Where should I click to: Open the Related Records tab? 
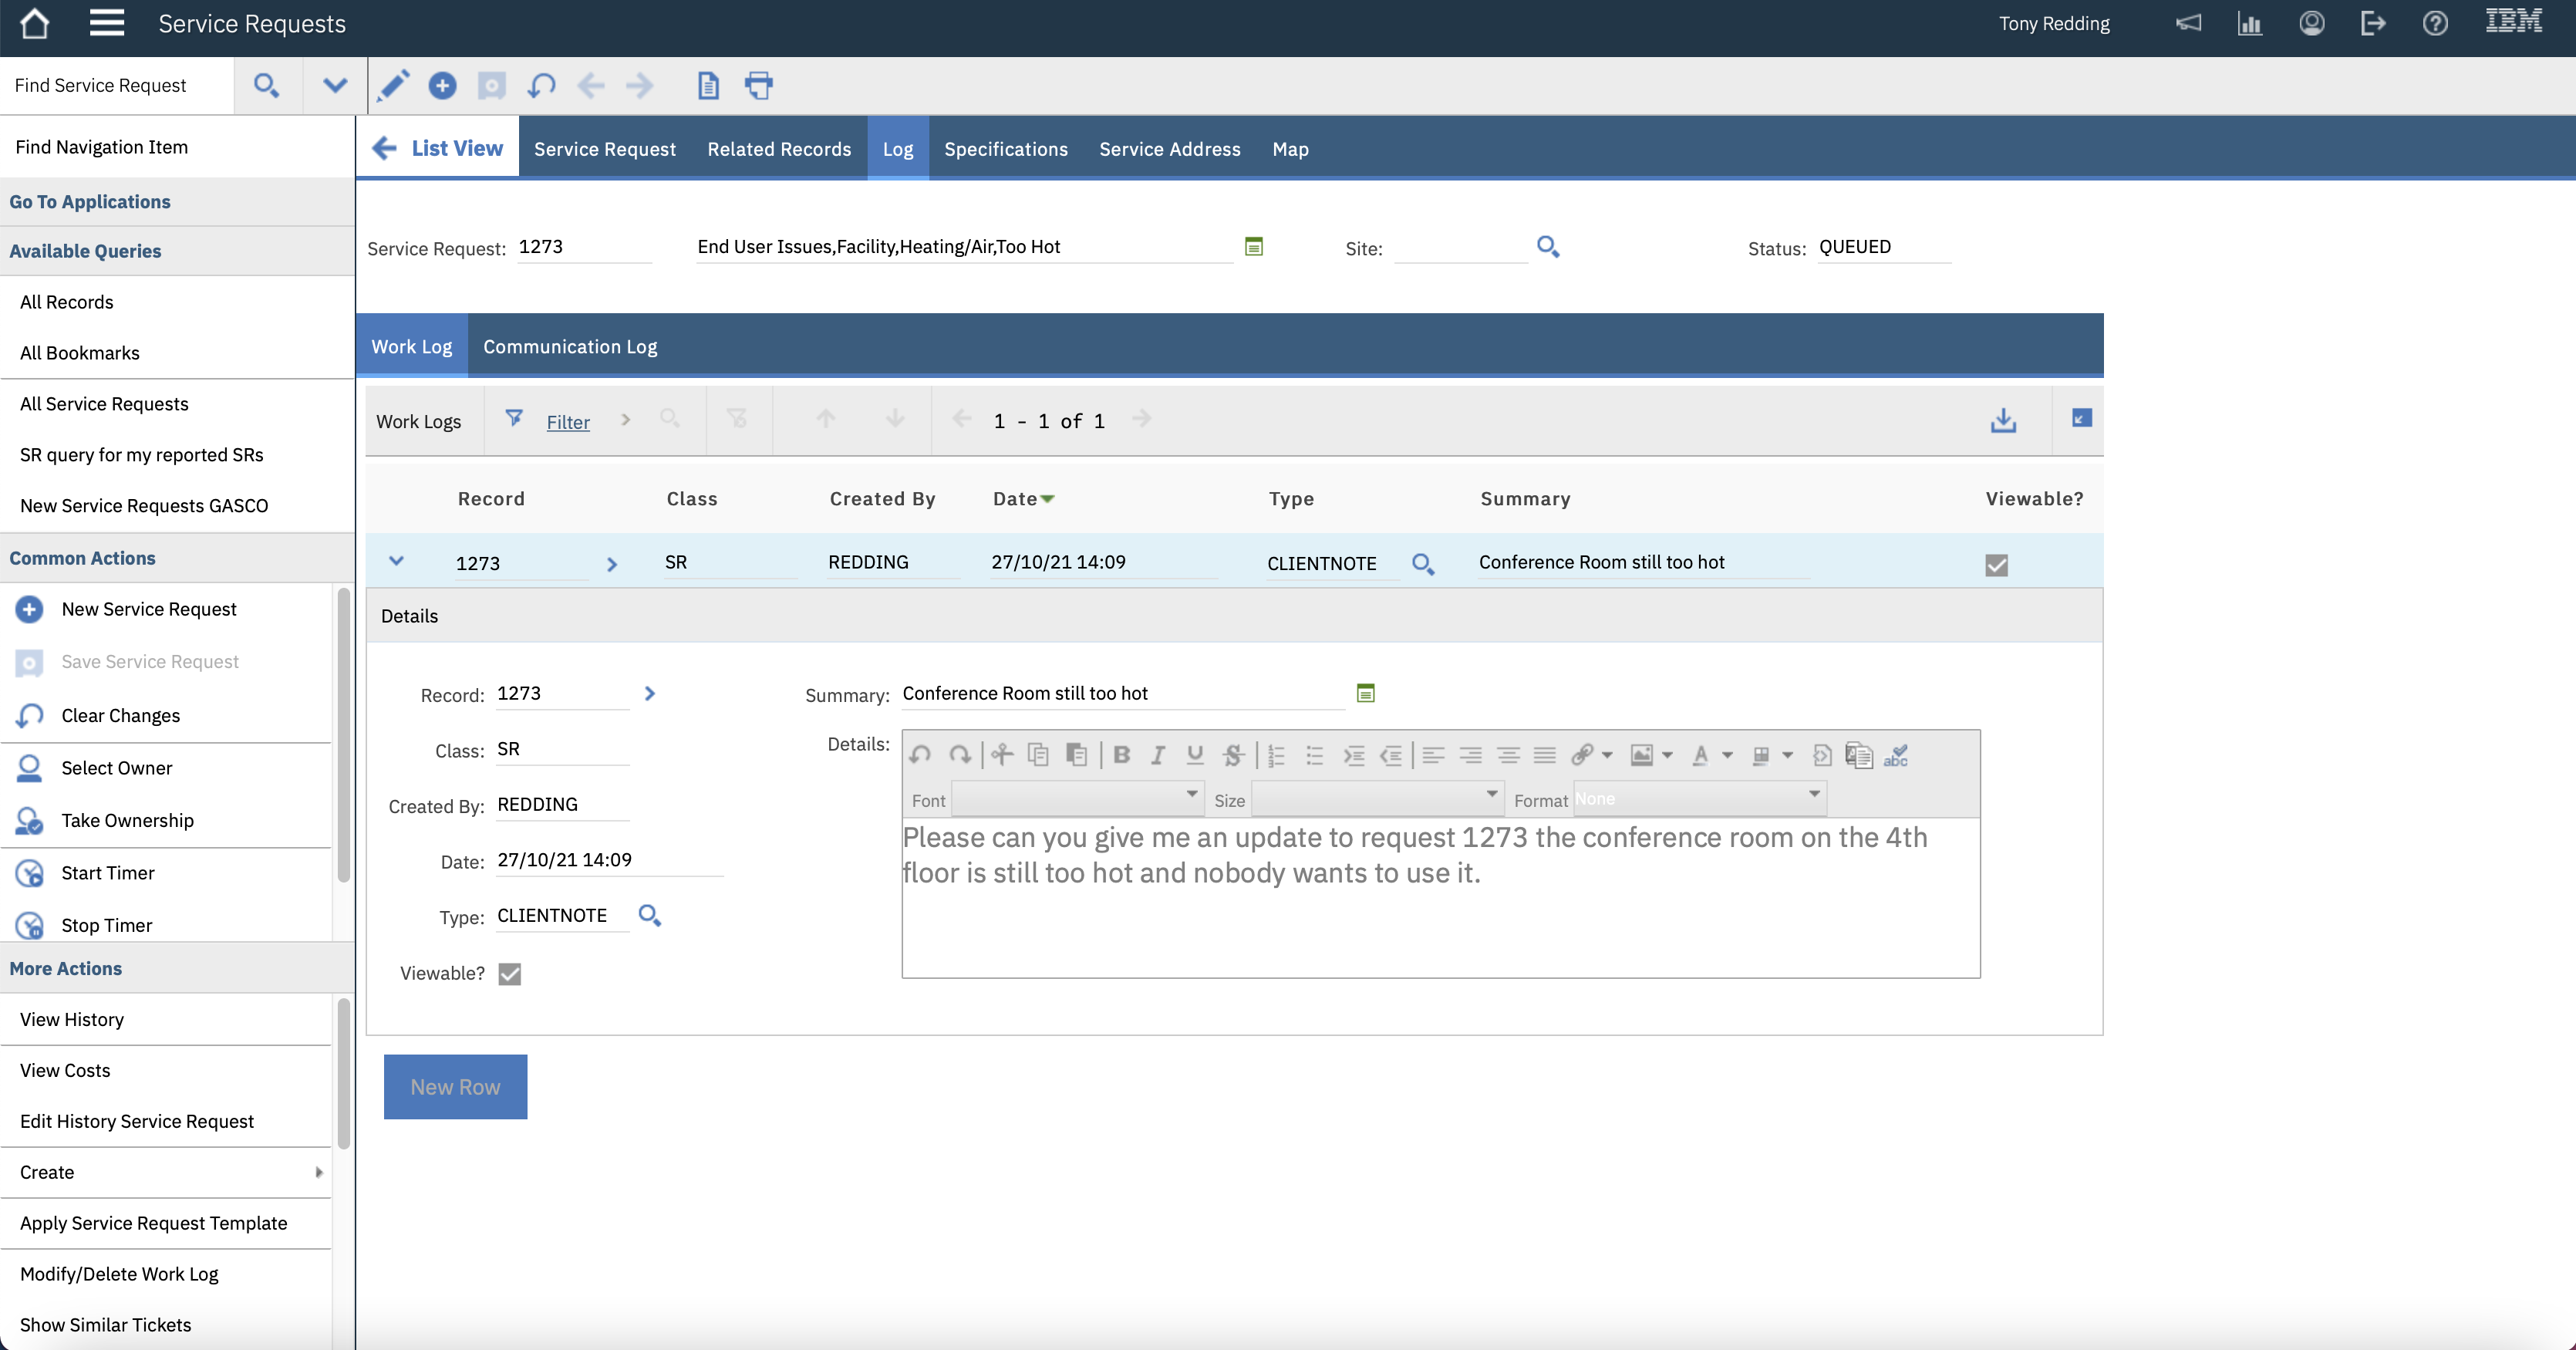coord(779,149)
